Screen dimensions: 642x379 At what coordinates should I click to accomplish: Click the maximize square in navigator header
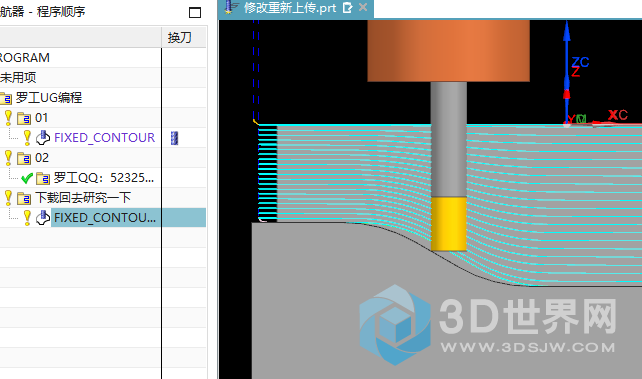195,13
